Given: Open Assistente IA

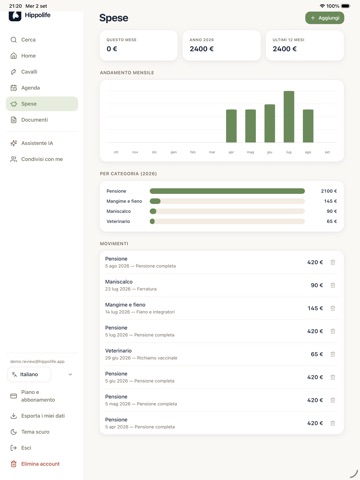Looking at the screenshot, I should point(42,143).
